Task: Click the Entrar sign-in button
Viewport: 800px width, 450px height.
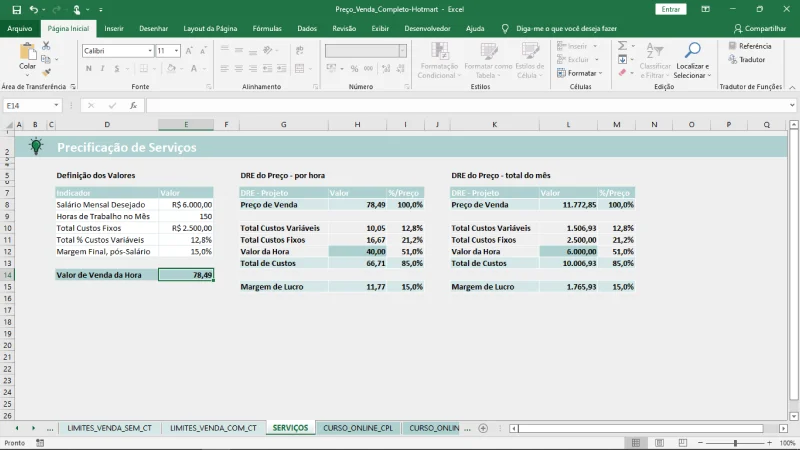Action: tap(671, 9)
